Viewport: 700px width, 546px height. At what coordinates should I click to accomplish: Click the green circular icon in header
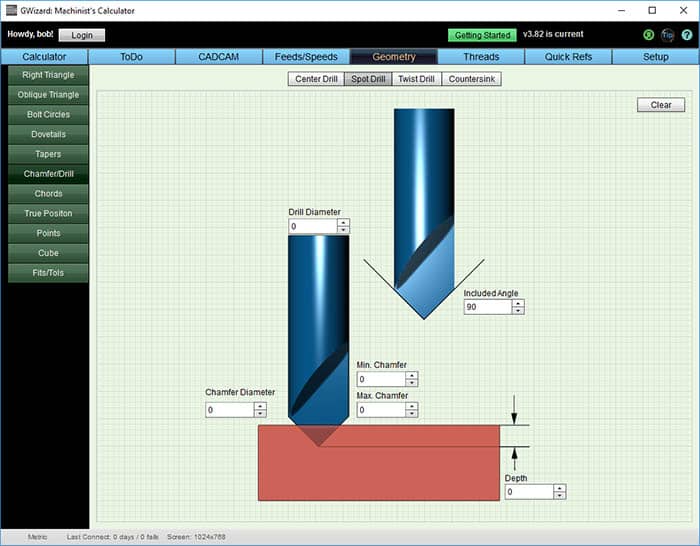click(x=648, y=35)
